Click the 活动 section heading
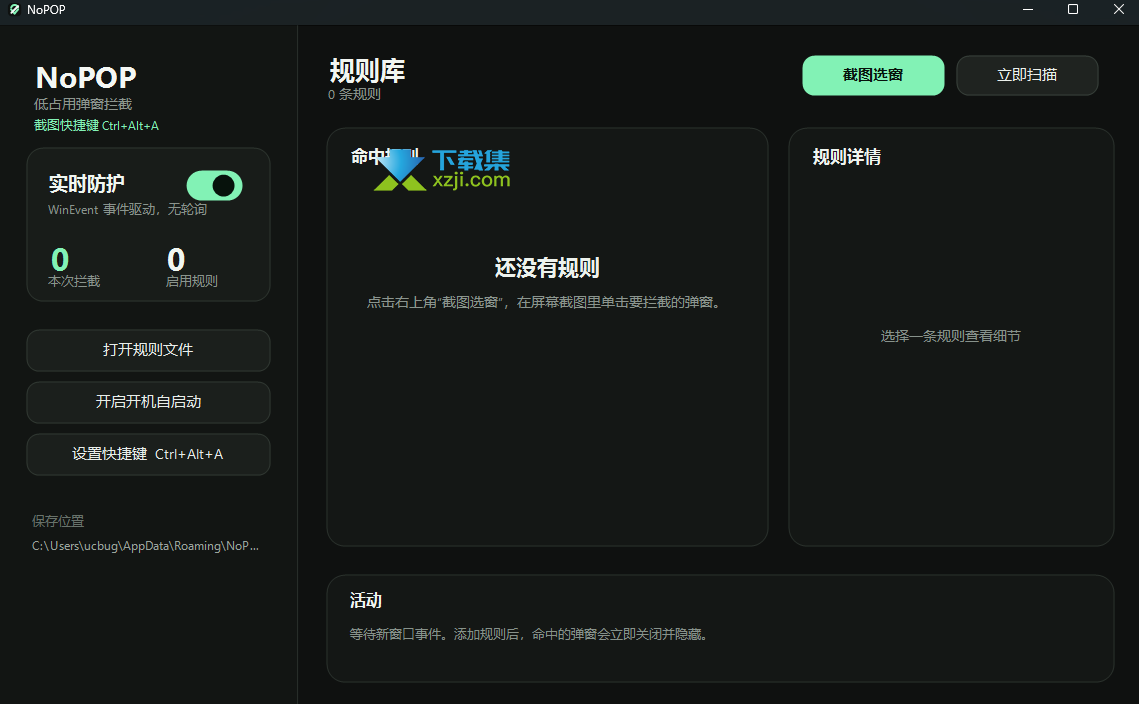Image resolution: width=1139 pixels, height=704 pixels. tap(365, 601)
